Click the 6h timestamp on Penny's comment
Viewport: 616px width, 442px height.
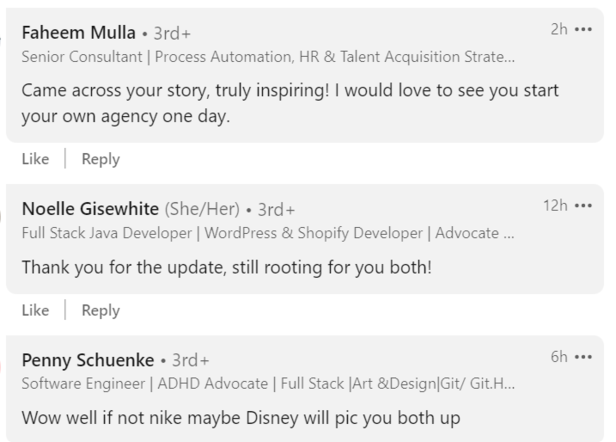[559, 357]
